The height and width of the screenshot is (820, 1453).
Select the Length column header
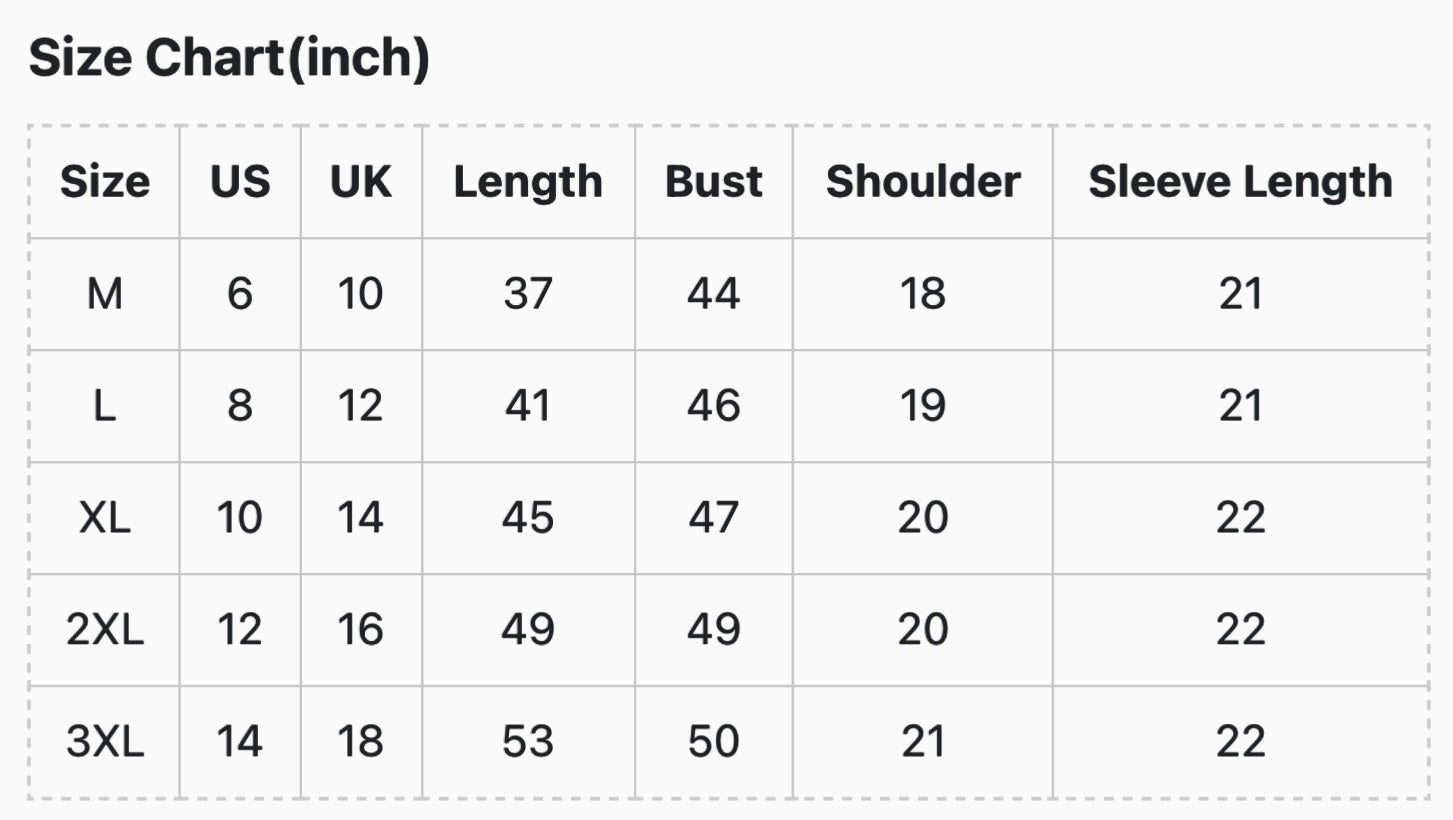528,182
